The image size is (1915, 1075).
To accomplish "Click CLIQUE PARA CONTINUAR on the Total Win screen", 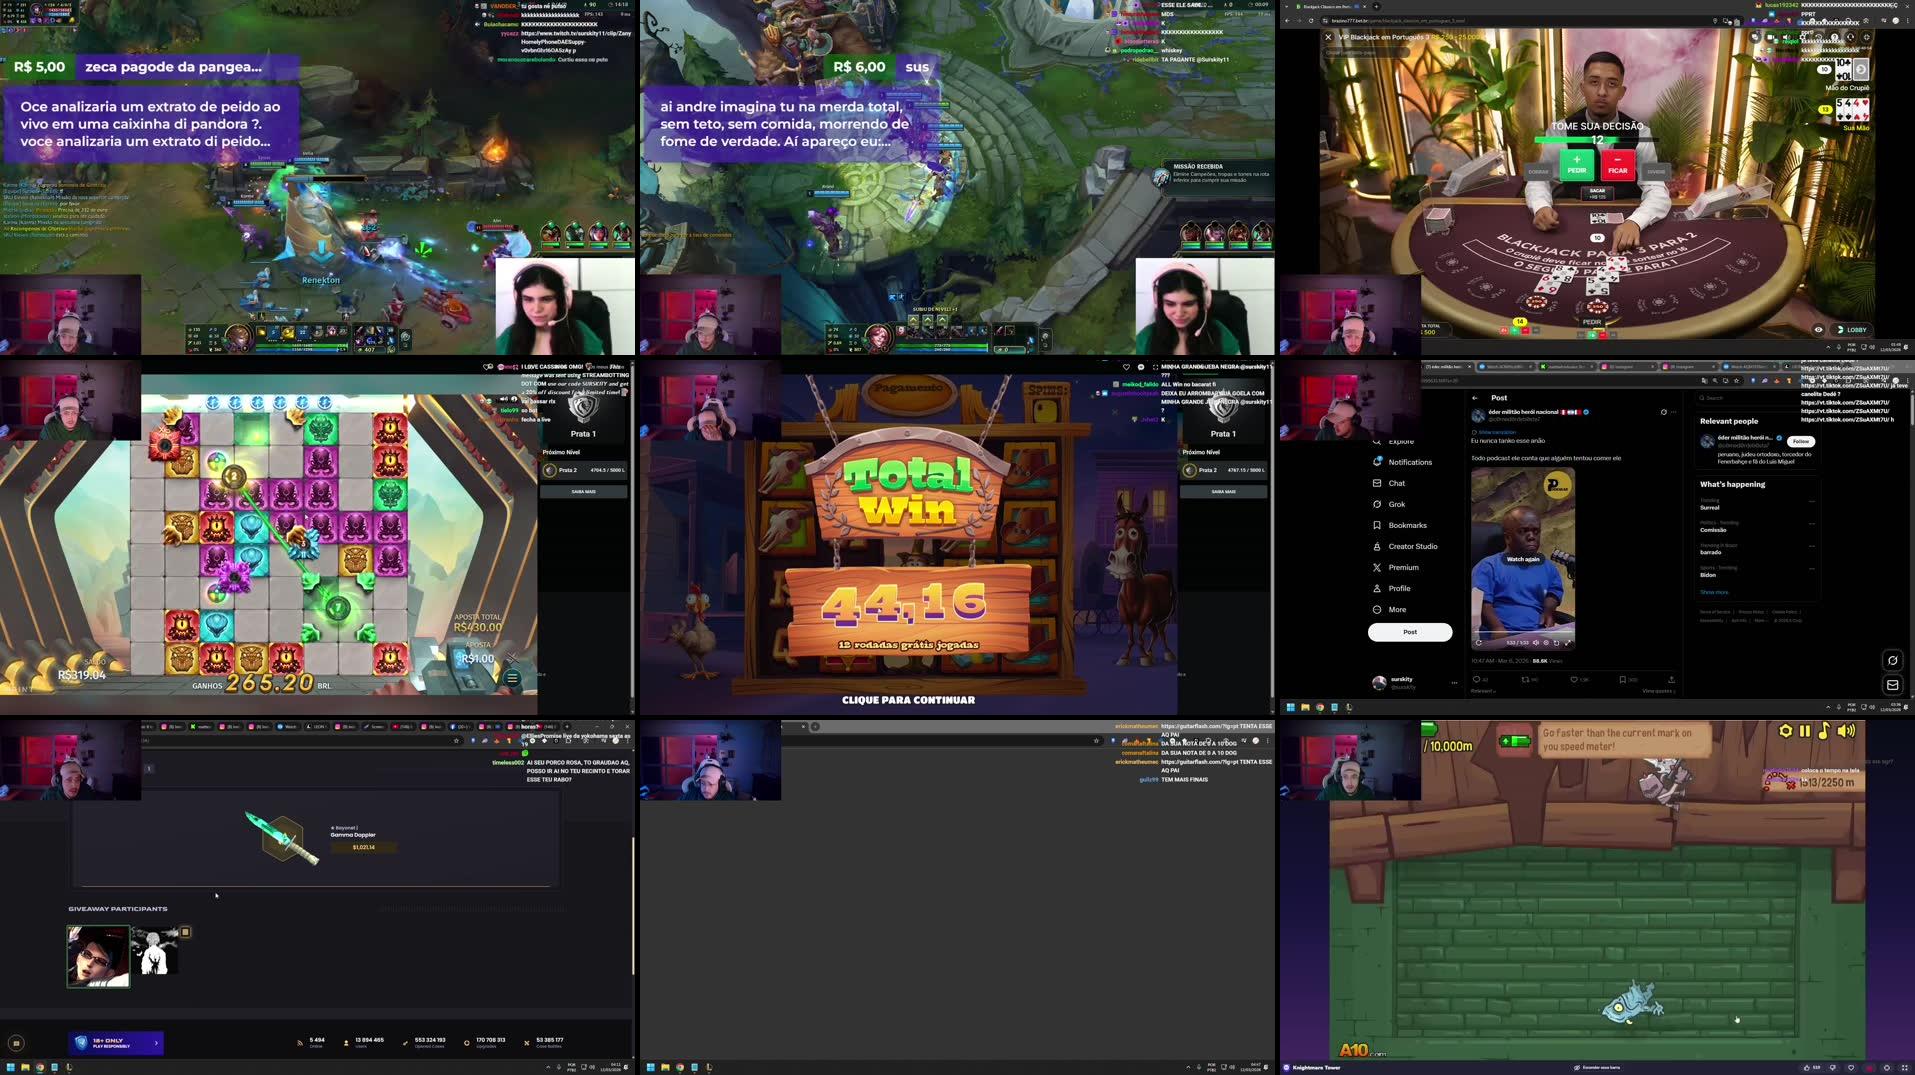I will tap(907, 700).
